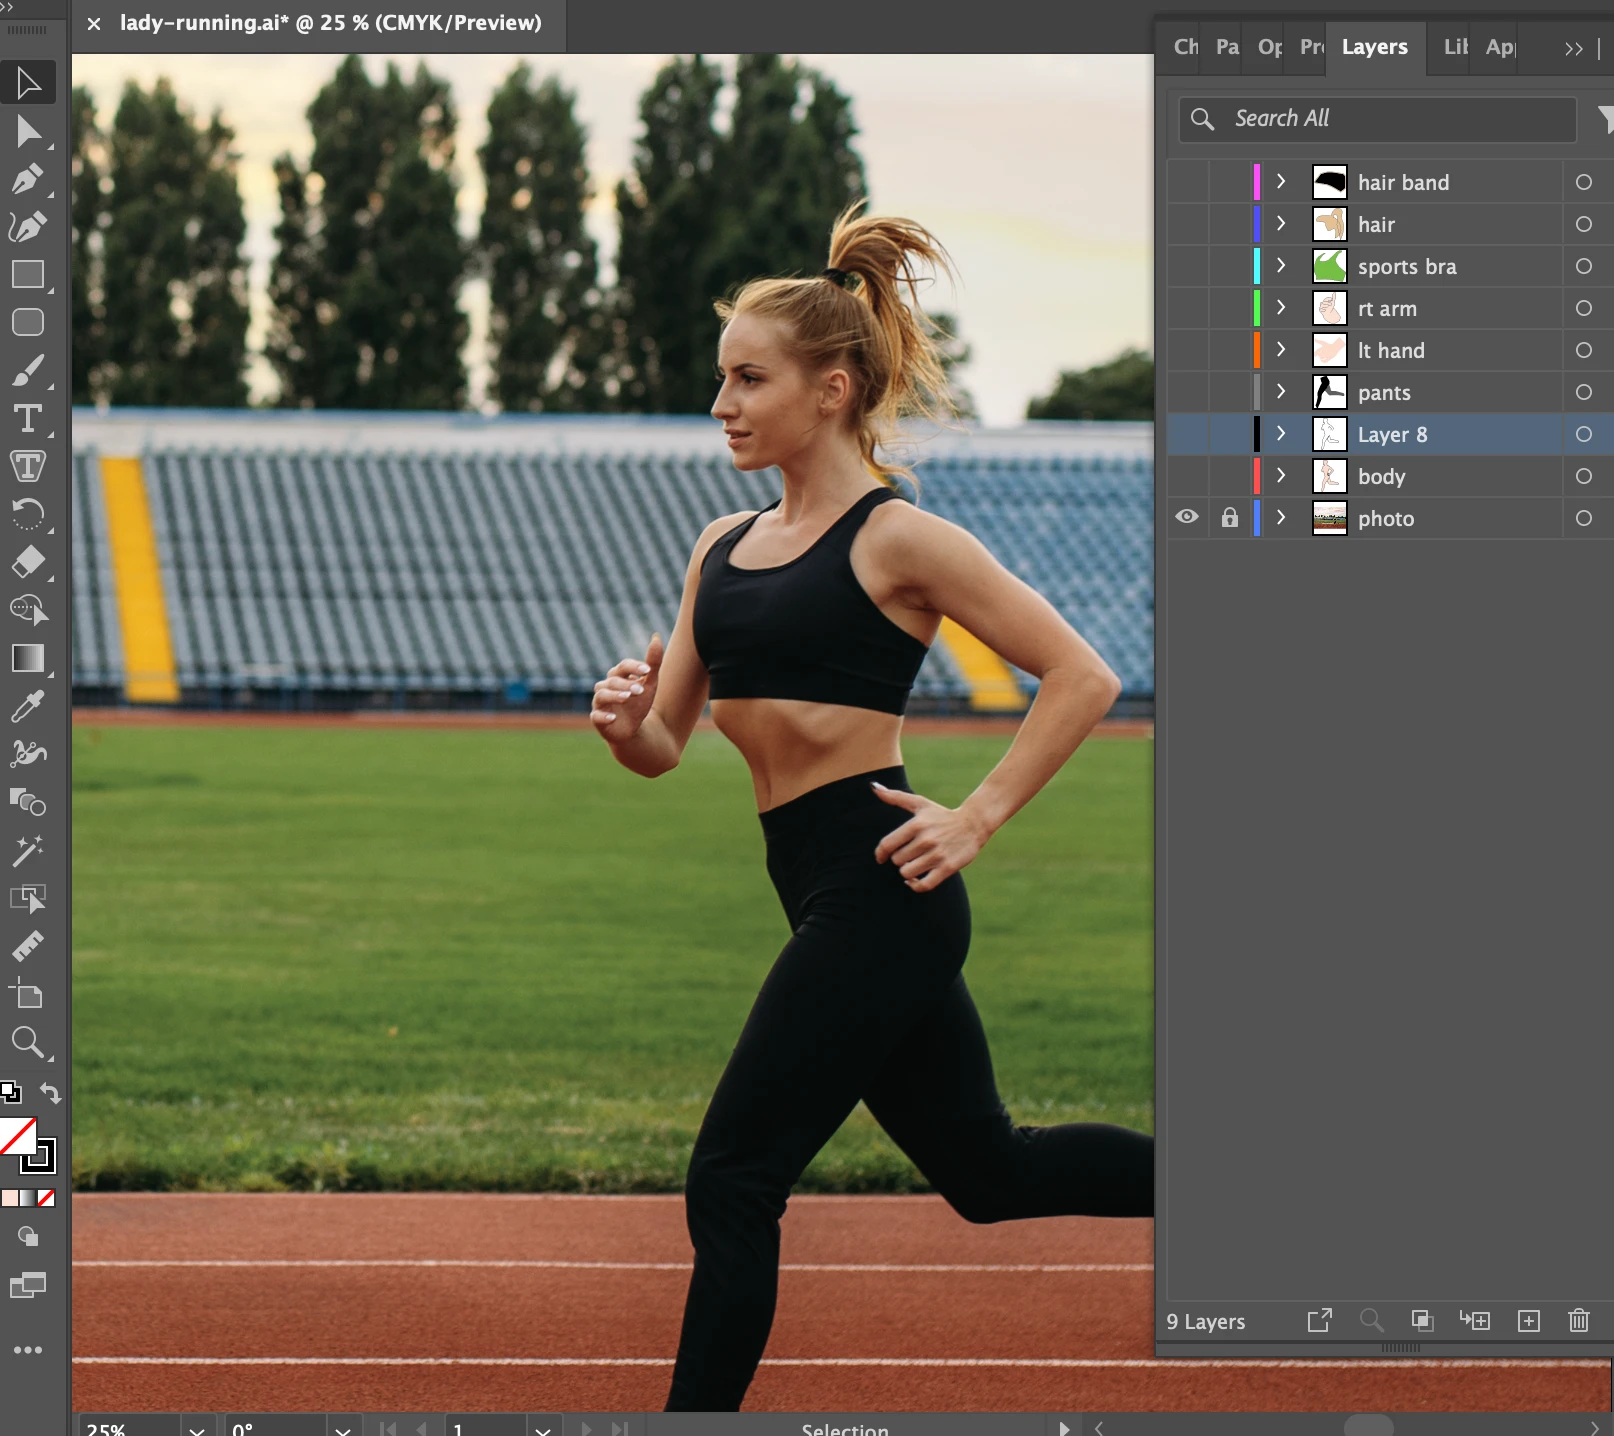Open Edit Toolbar three-dots menu

[28, 1350]
